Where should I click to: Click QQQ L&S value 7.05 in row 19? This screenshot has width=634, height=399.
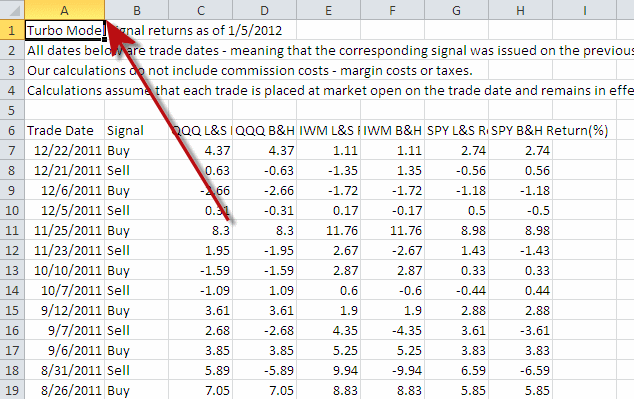pos(201,390)
